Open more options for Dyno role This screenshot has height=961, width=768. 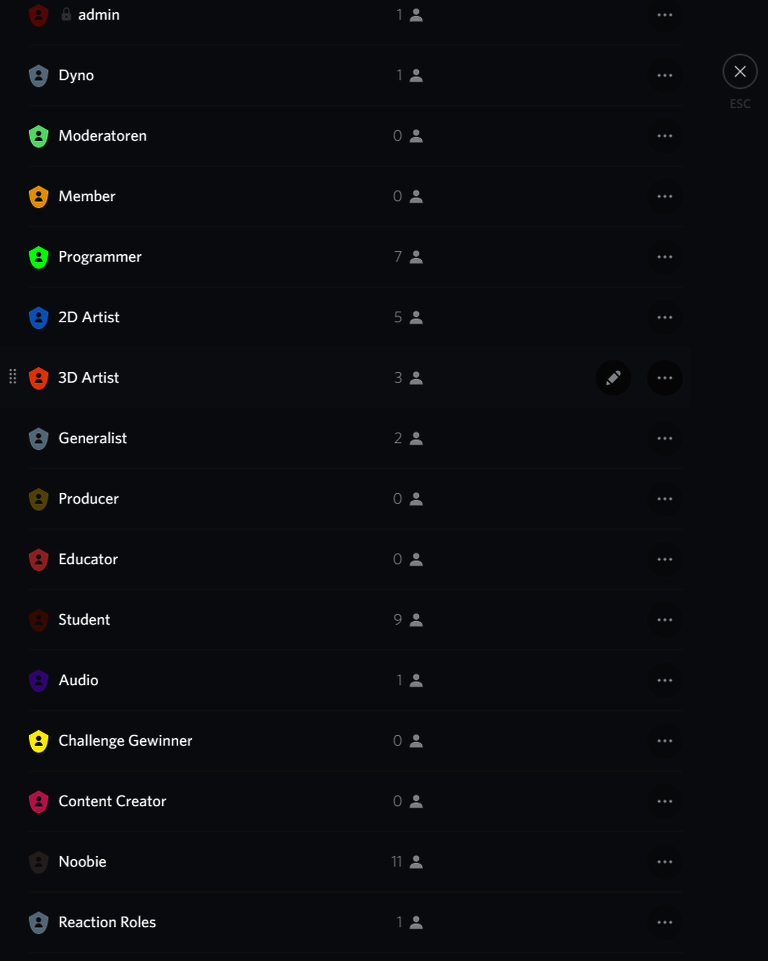(x=665, y=75)
